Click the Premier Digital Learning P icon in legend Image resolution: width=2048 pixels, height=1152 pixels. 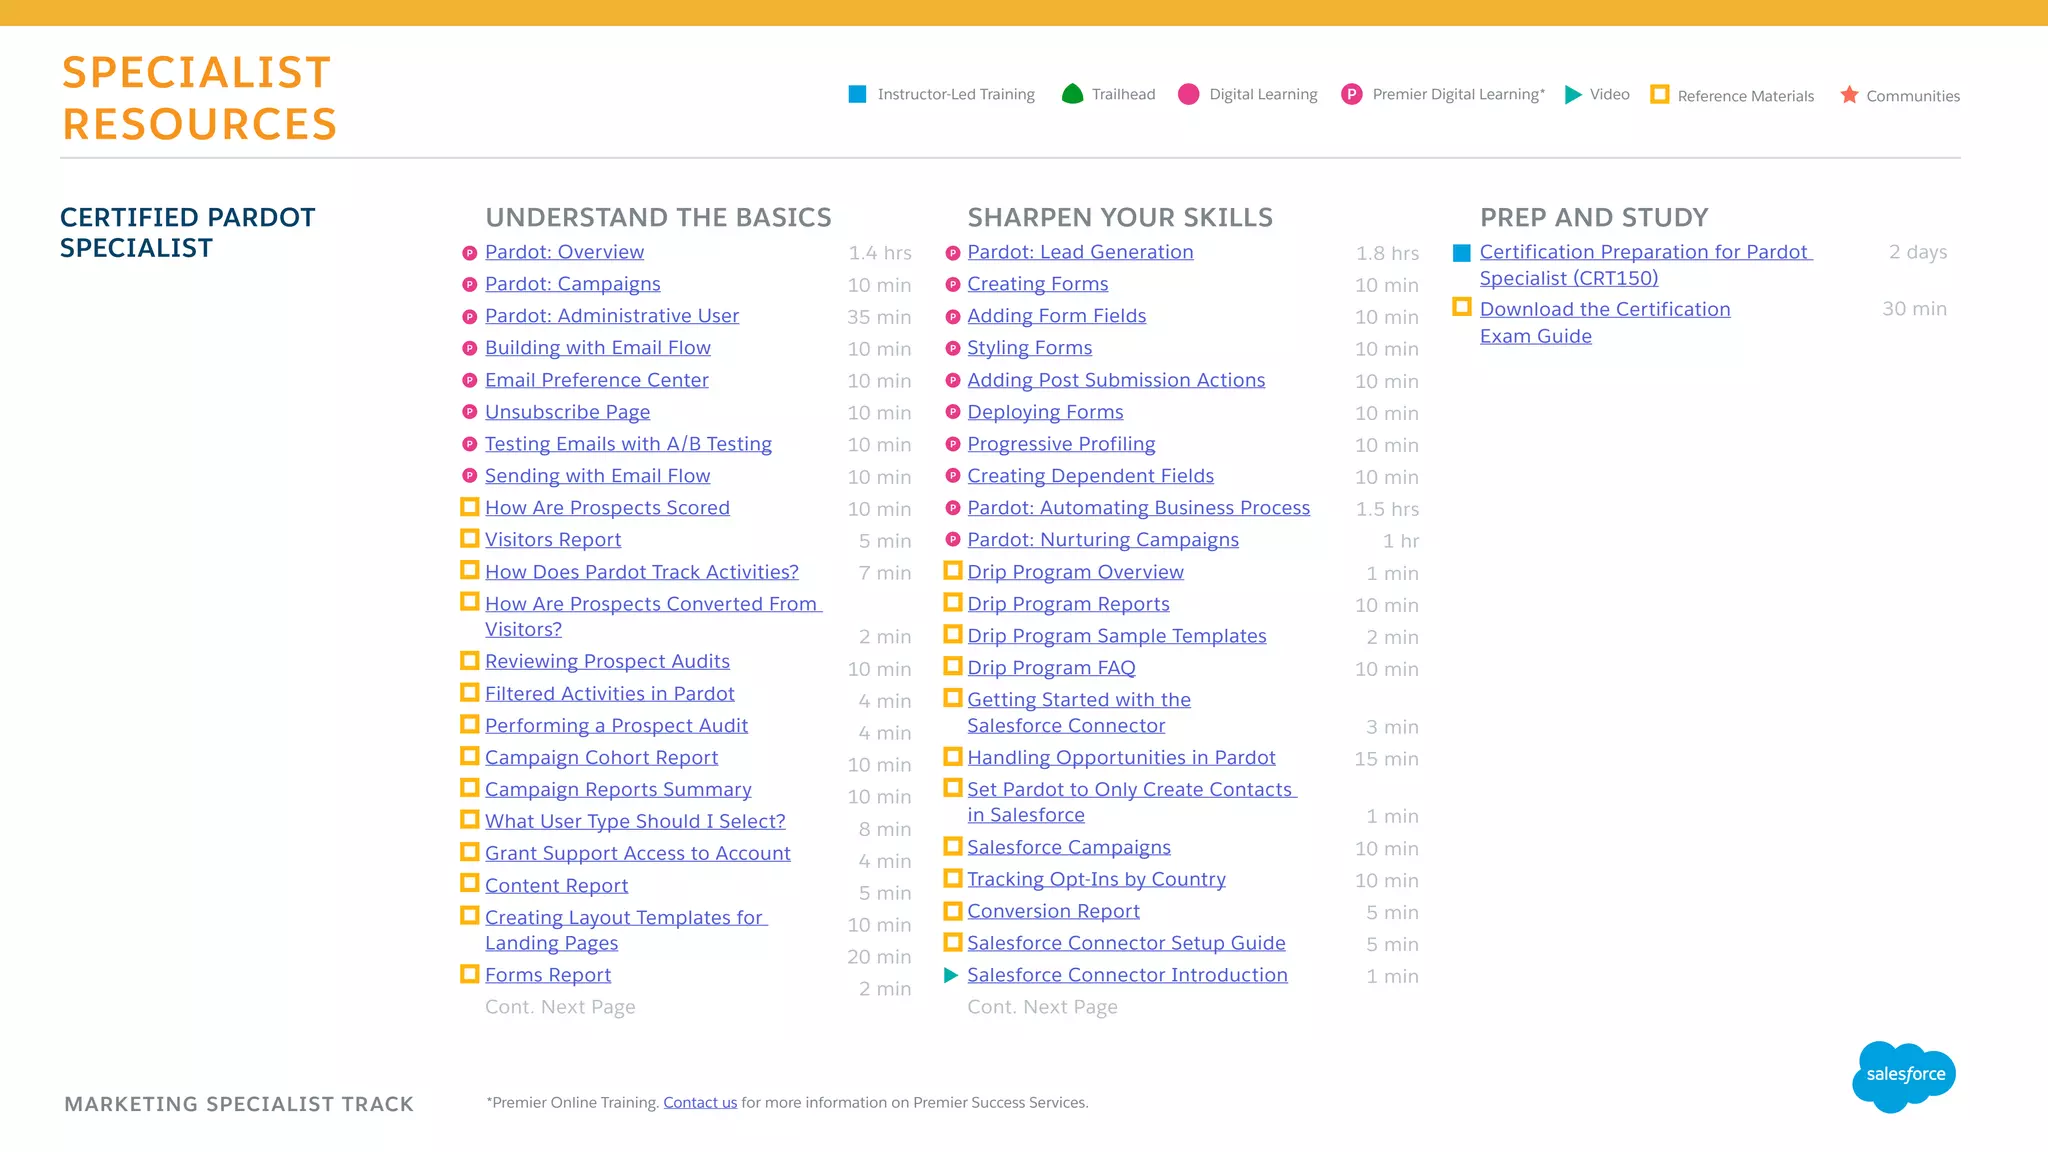point(1351,94)
